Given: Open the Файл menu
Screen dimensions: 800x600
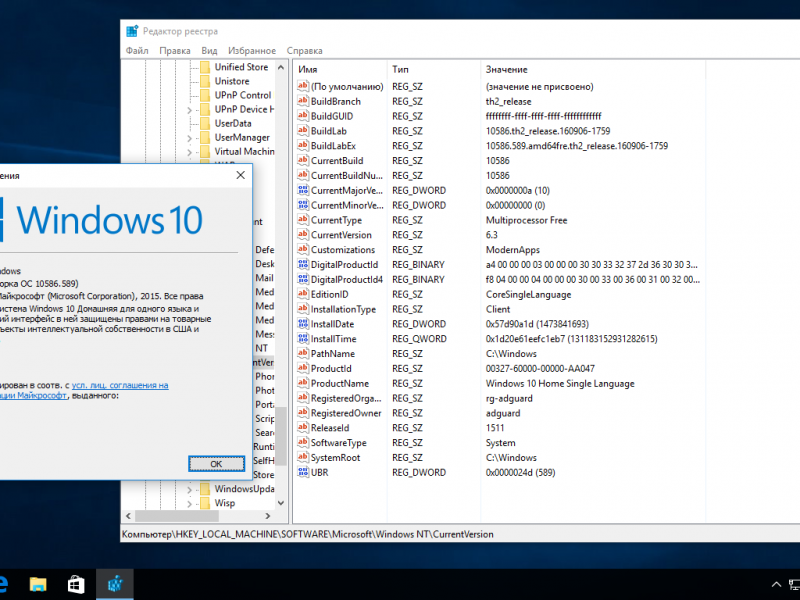Looking at the screenshot, I should pyautogui.click(x=137, y=51).
